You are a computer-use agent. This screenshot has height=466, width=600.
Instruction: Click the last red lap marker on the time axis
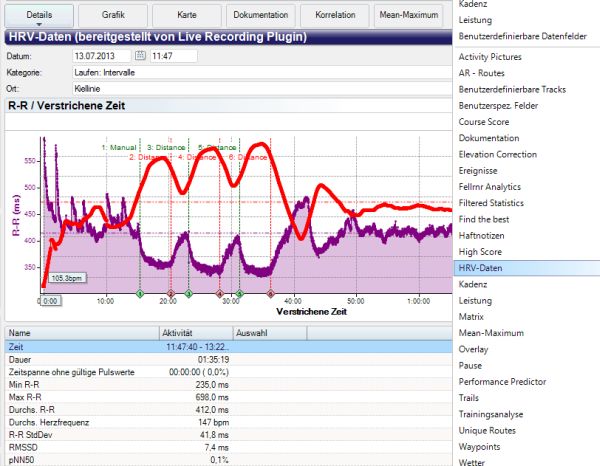click(270, 294)
